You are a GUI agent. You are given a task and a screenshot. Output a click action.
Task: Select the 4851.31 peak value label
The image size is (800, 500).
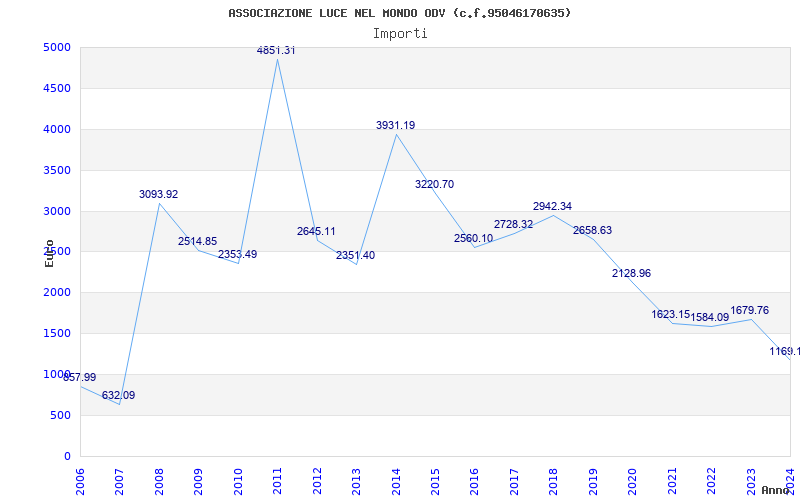pos(276,51)
